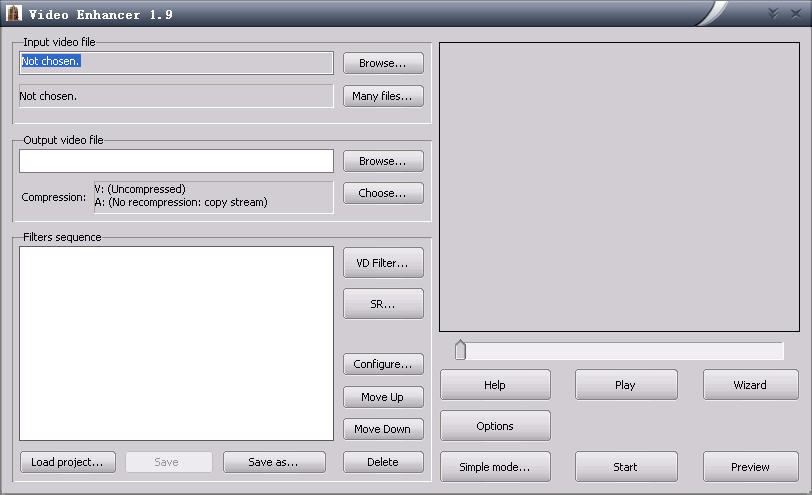Move the selected filter up
This screenshot has height=495, width=812.
[x=383, y=397]
